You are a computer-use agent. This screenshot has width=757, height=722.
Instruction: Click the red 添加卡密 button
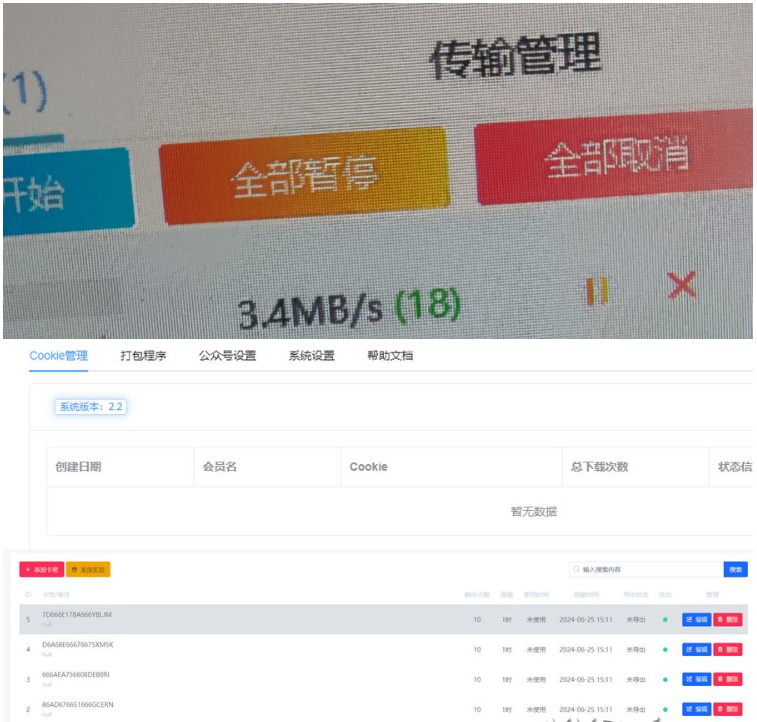(x=41, y=569)
